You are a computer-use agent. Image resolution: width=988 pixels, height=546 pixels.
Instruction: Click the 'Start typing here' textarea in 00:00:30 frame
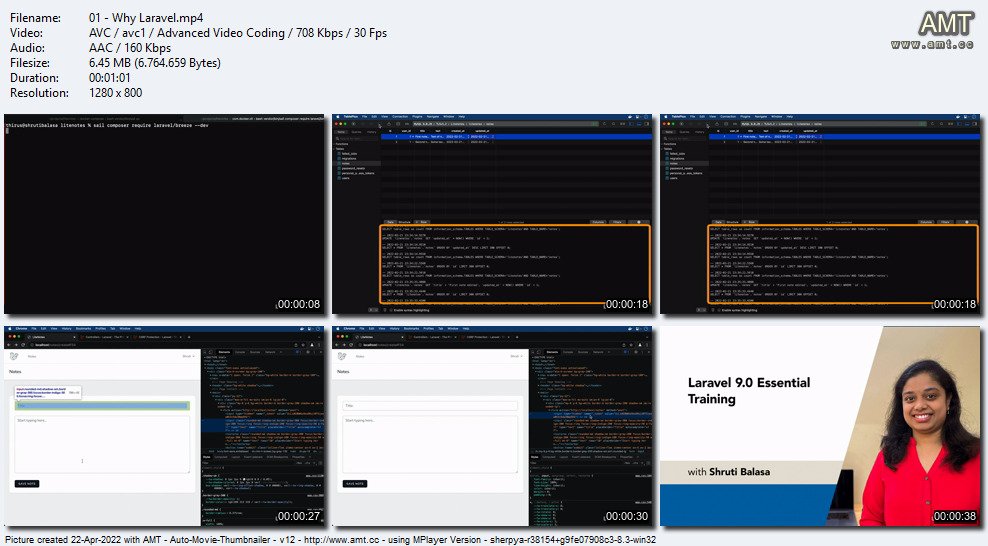click(430, 444)
